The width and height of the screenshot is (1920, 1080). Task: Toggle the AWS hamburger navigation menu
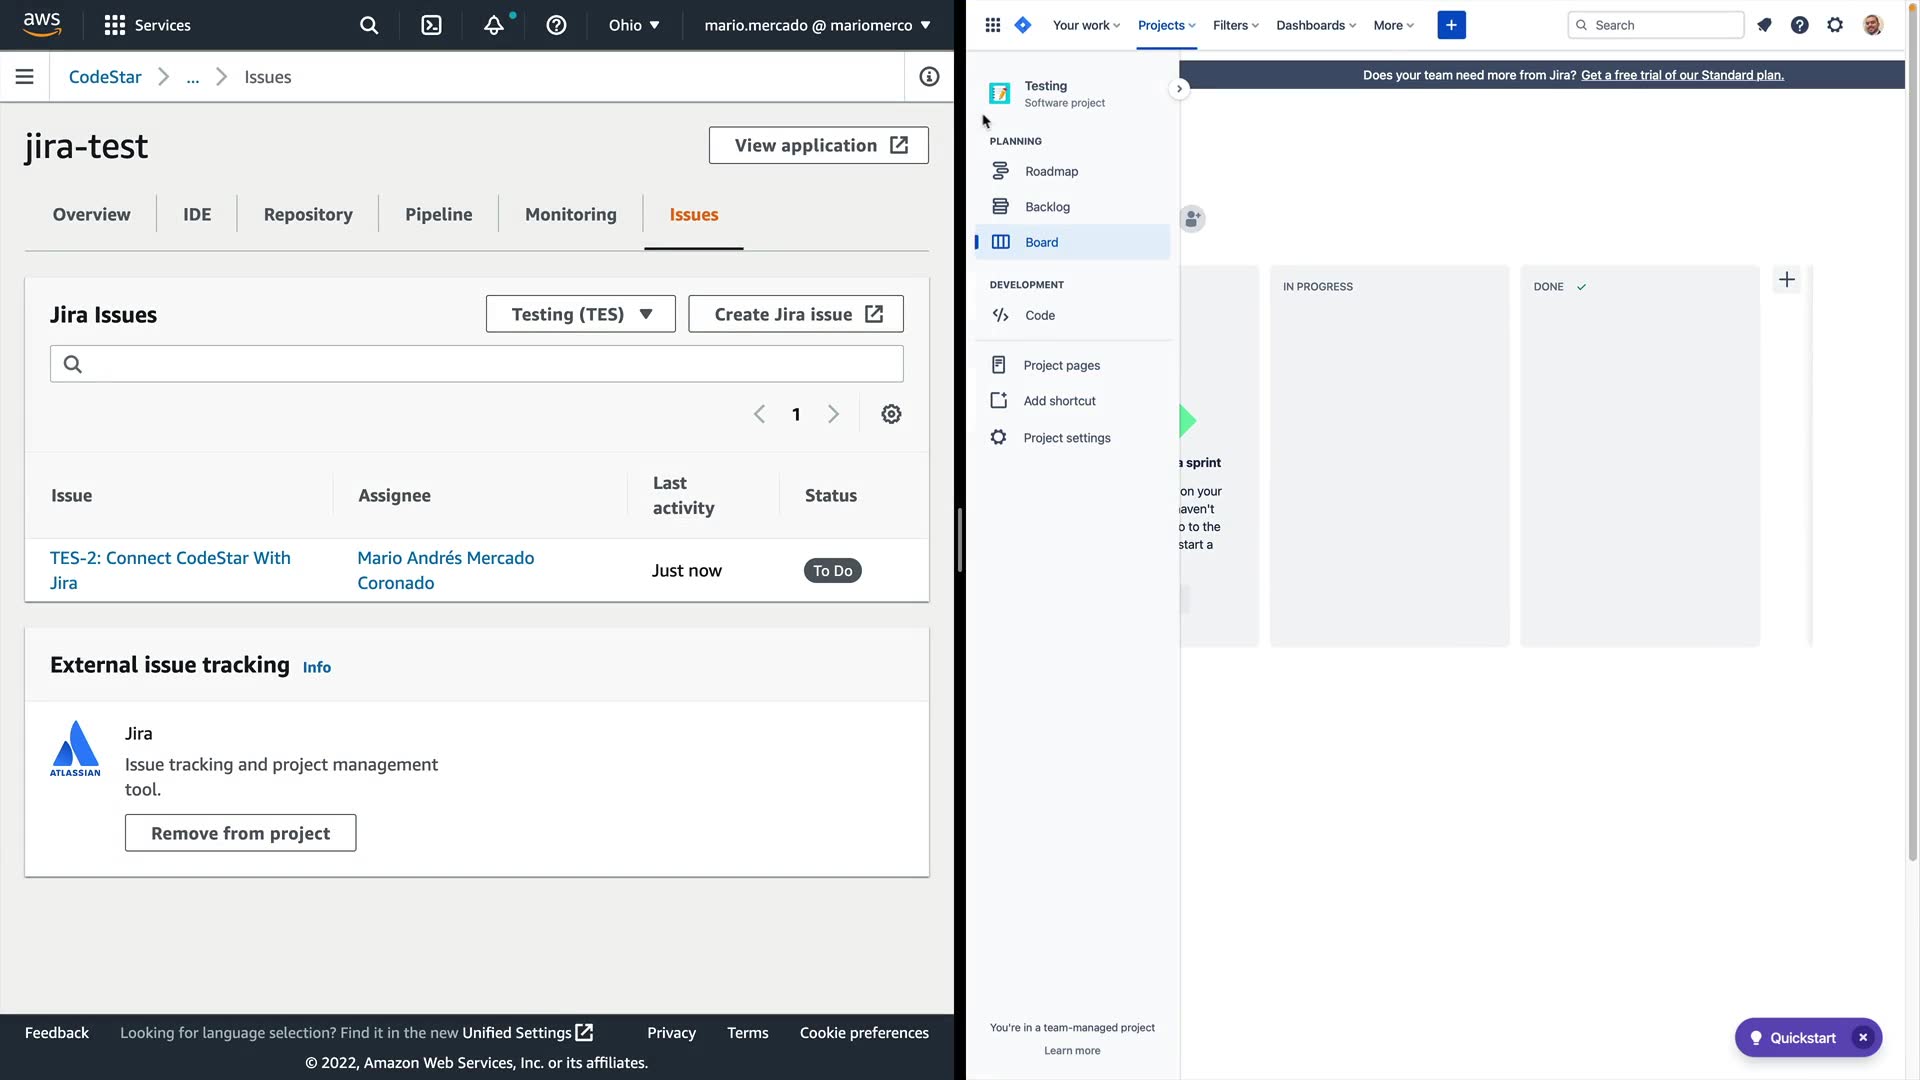point(25,77)
